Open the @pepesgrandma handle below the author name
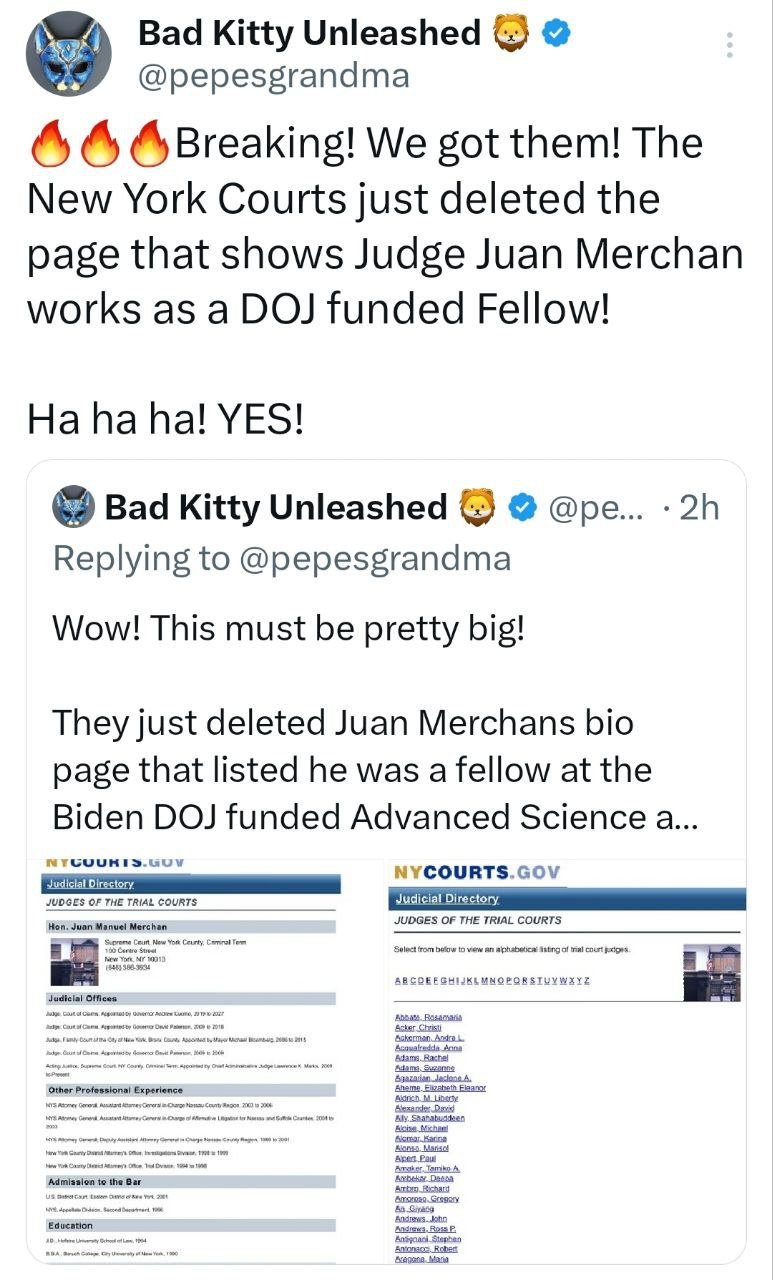 point(273,76)
